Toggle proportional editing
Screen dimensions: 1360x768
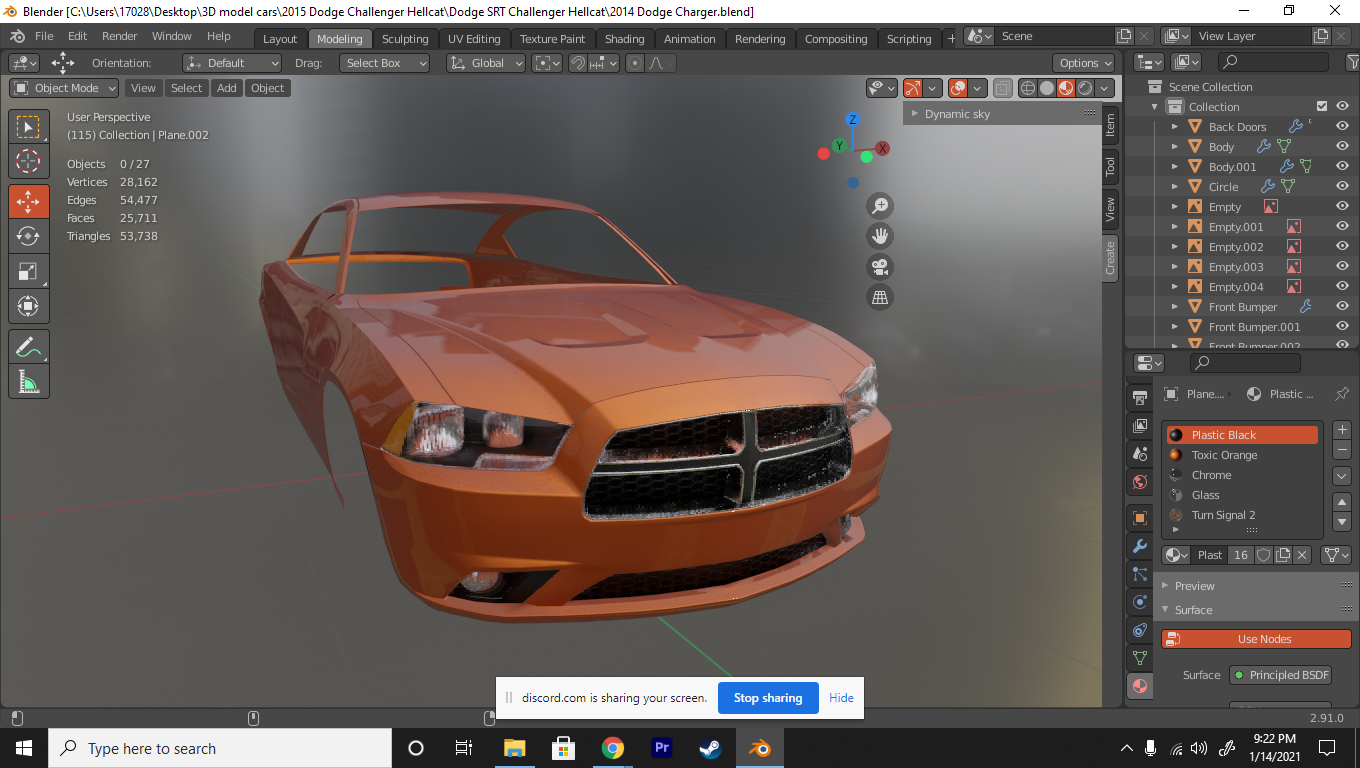coord(634,63)
